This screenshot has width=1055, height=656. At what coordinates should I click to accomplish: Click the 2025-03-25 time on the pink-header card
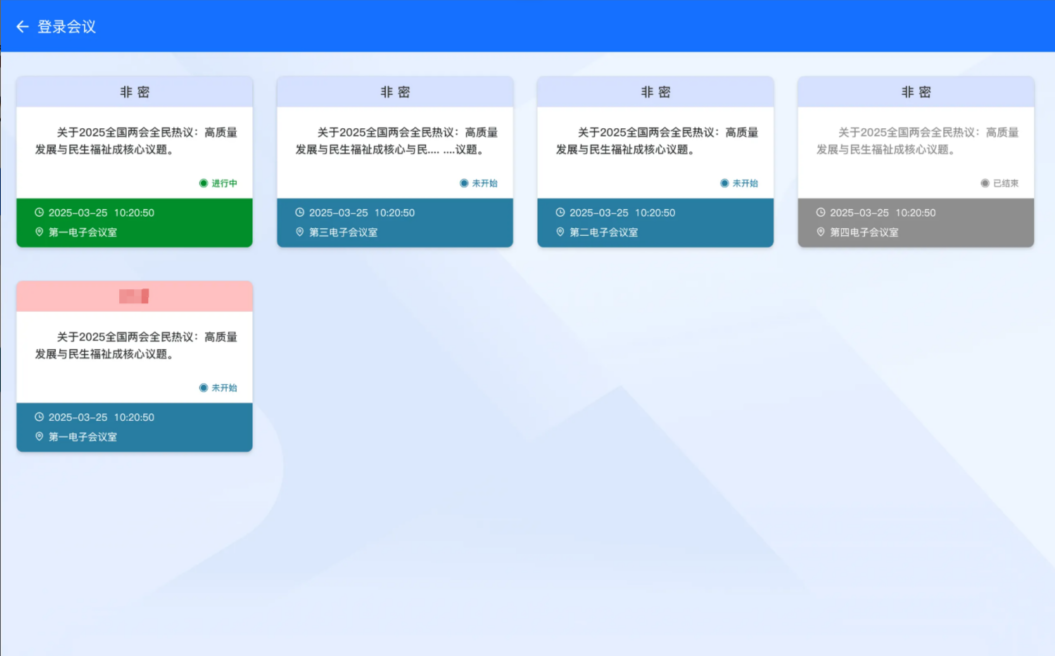pyautogui.click(x=101, y=417)
